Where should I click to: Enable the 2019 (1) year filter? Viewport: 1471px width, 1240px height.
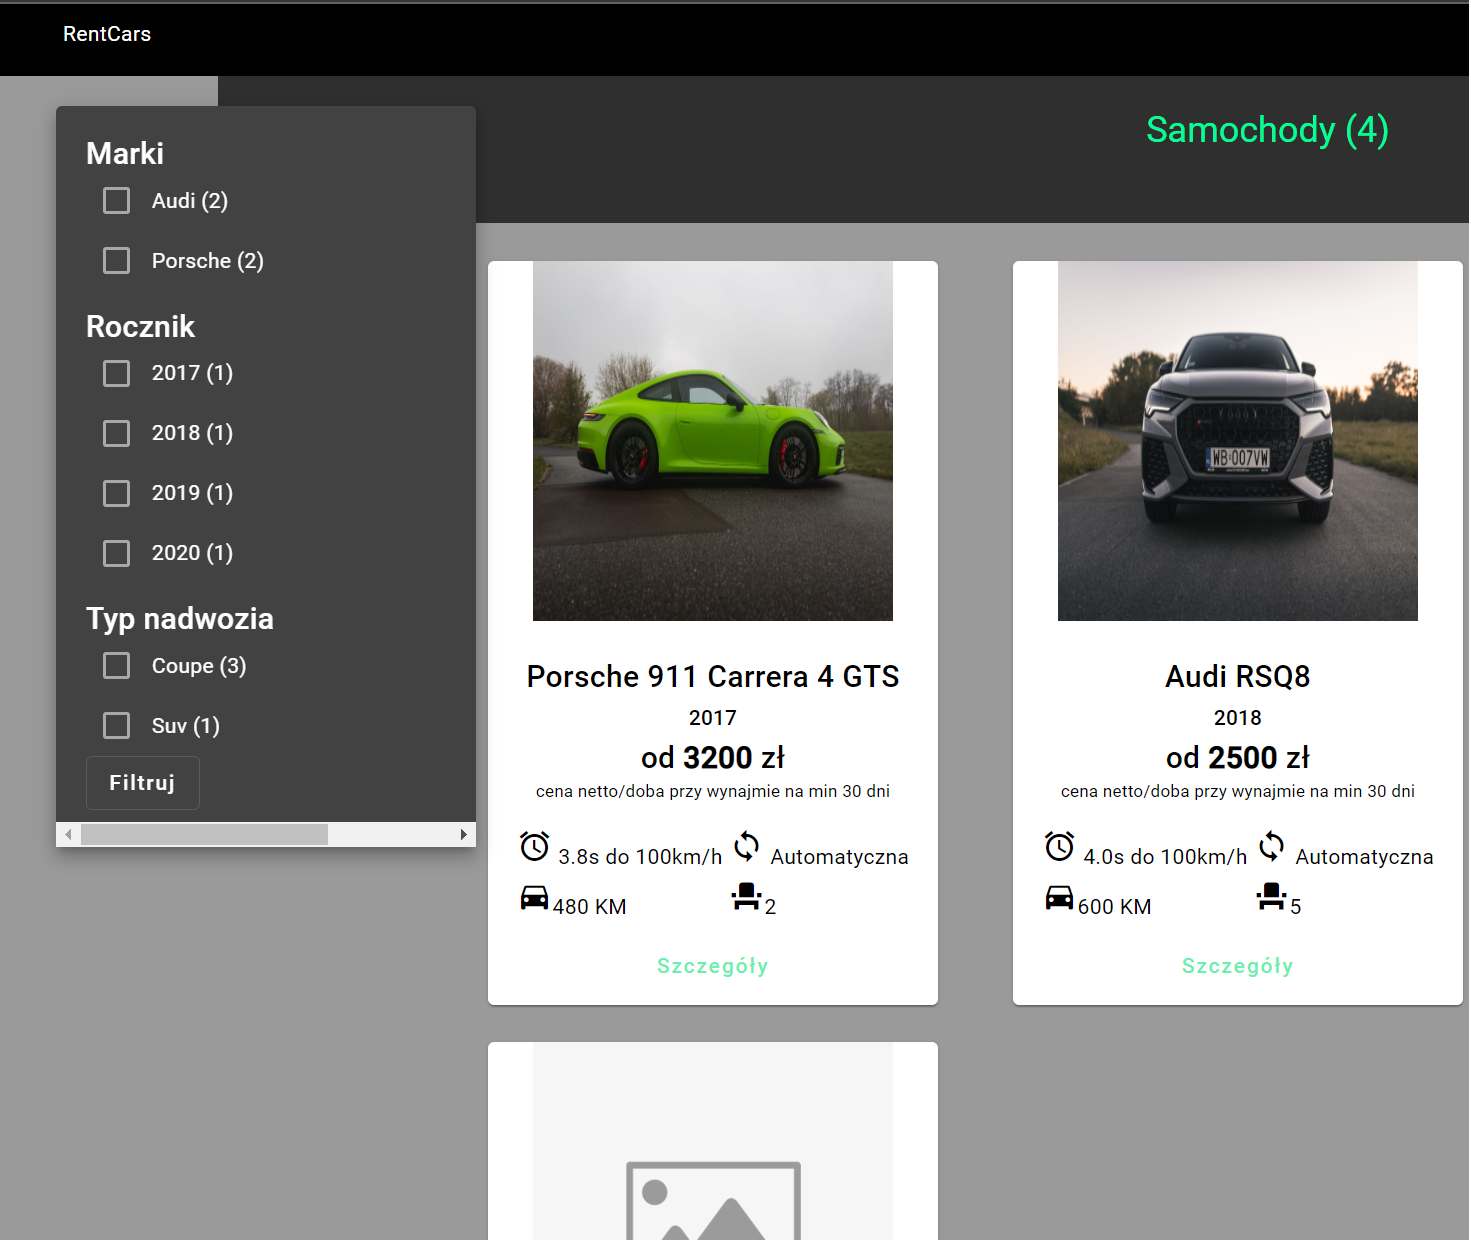click(117, 493)
